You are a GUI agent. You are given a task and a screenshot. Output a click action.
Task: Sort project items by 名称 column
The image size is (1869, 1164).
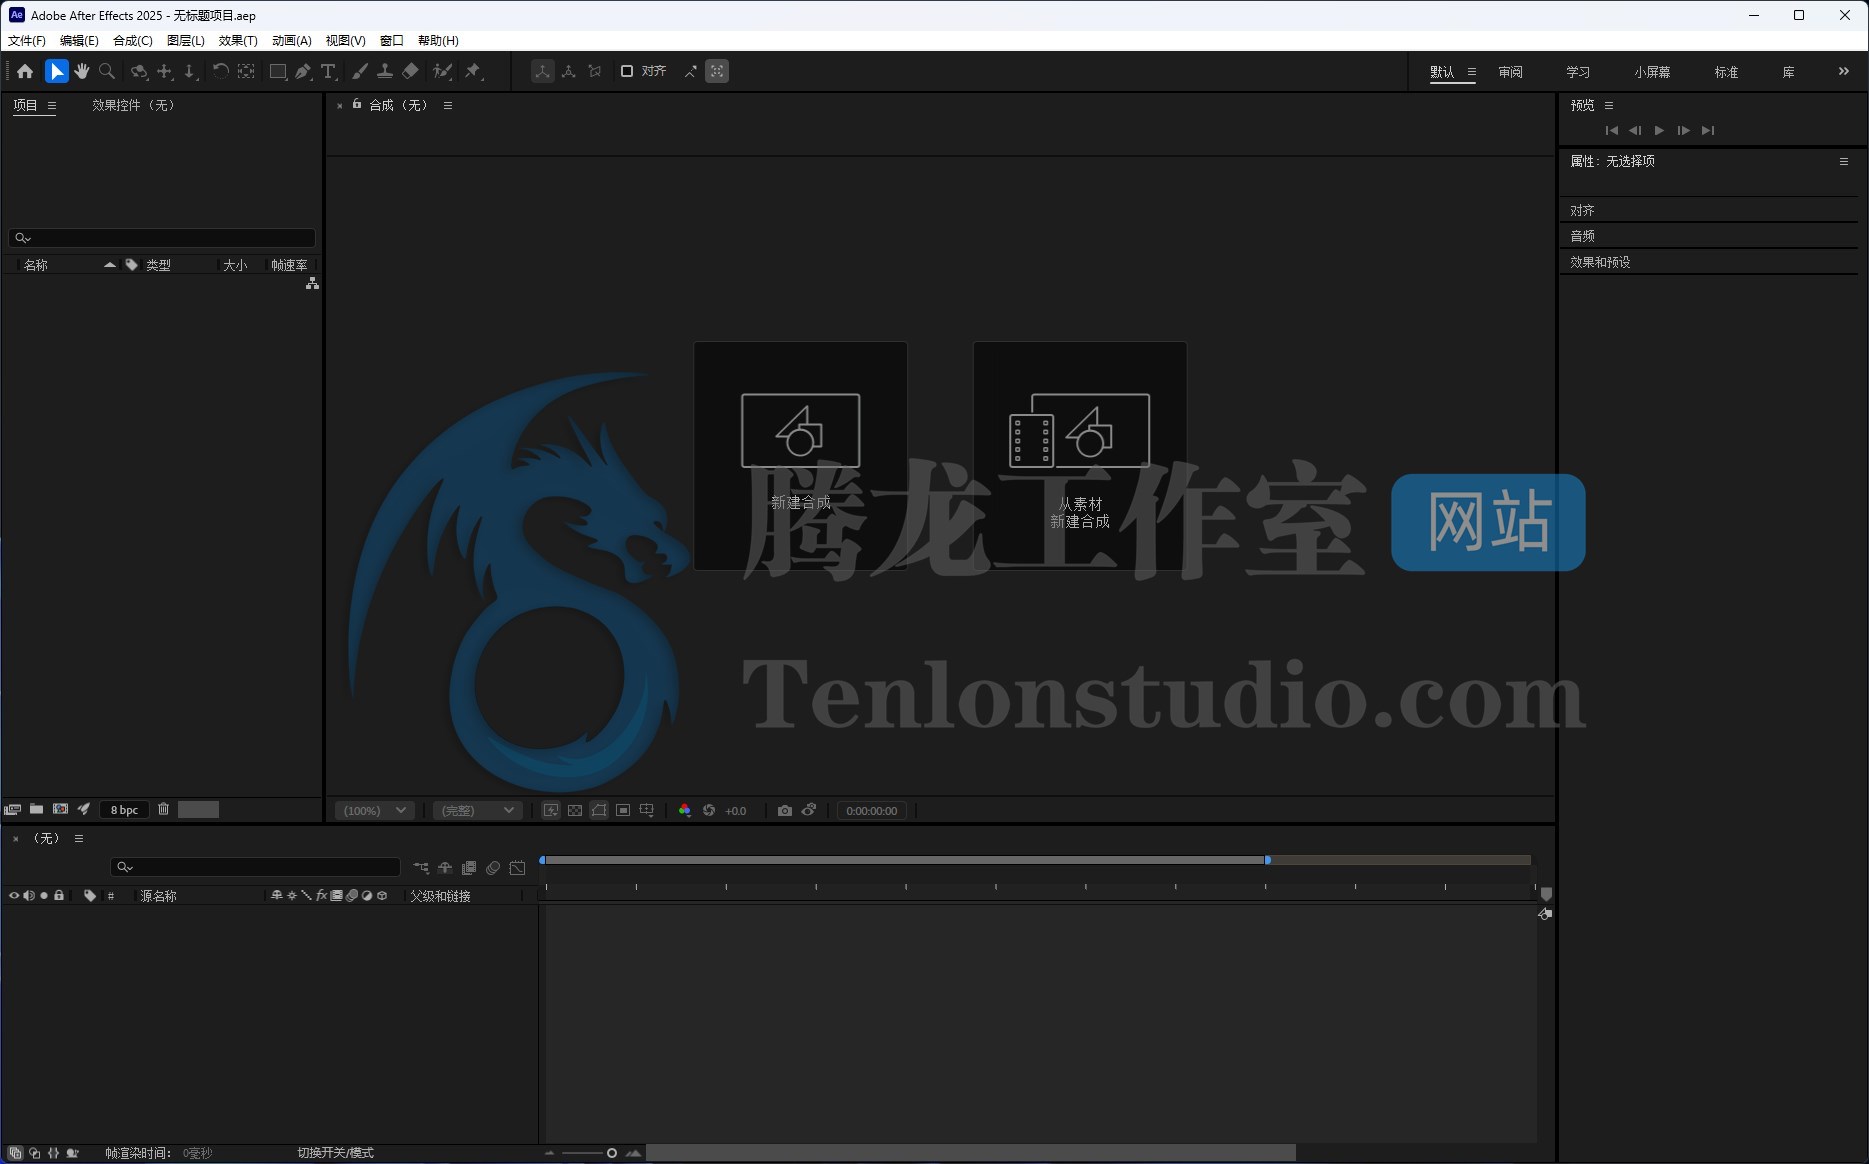pos(36,265)
